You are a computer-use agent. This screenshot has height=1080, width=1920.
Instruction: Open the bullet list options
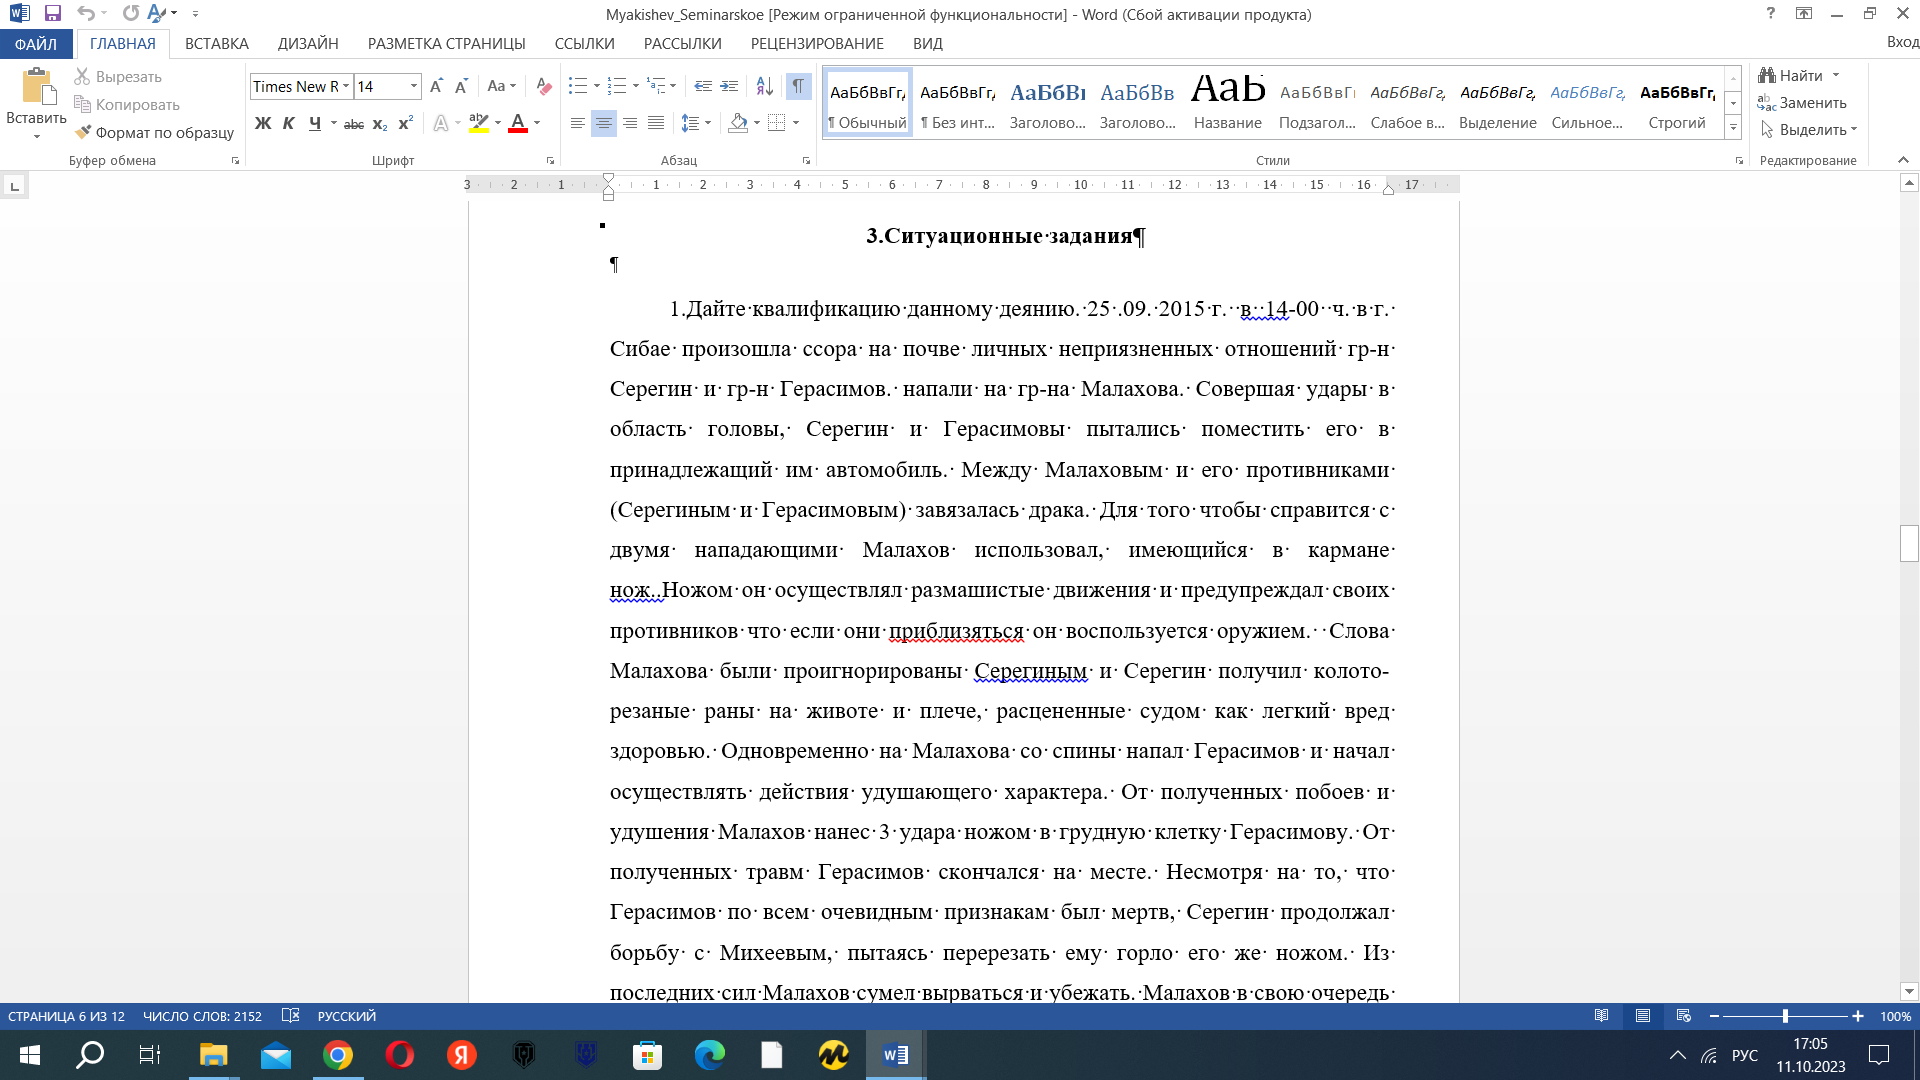click(x=597, y=87)
